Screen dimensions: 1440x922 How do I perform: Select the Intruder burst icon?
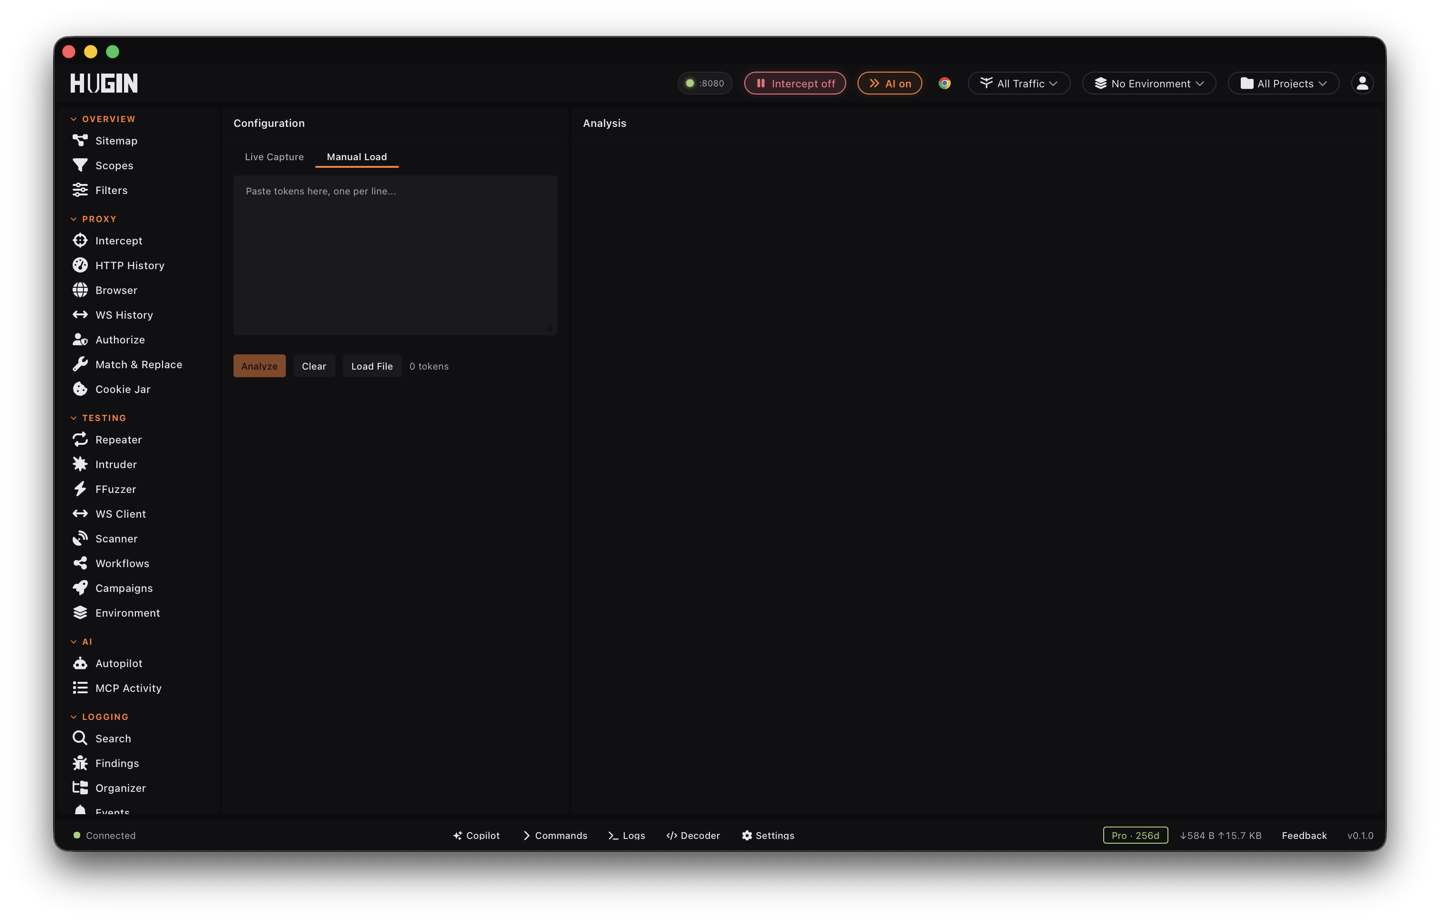[80, 464]
